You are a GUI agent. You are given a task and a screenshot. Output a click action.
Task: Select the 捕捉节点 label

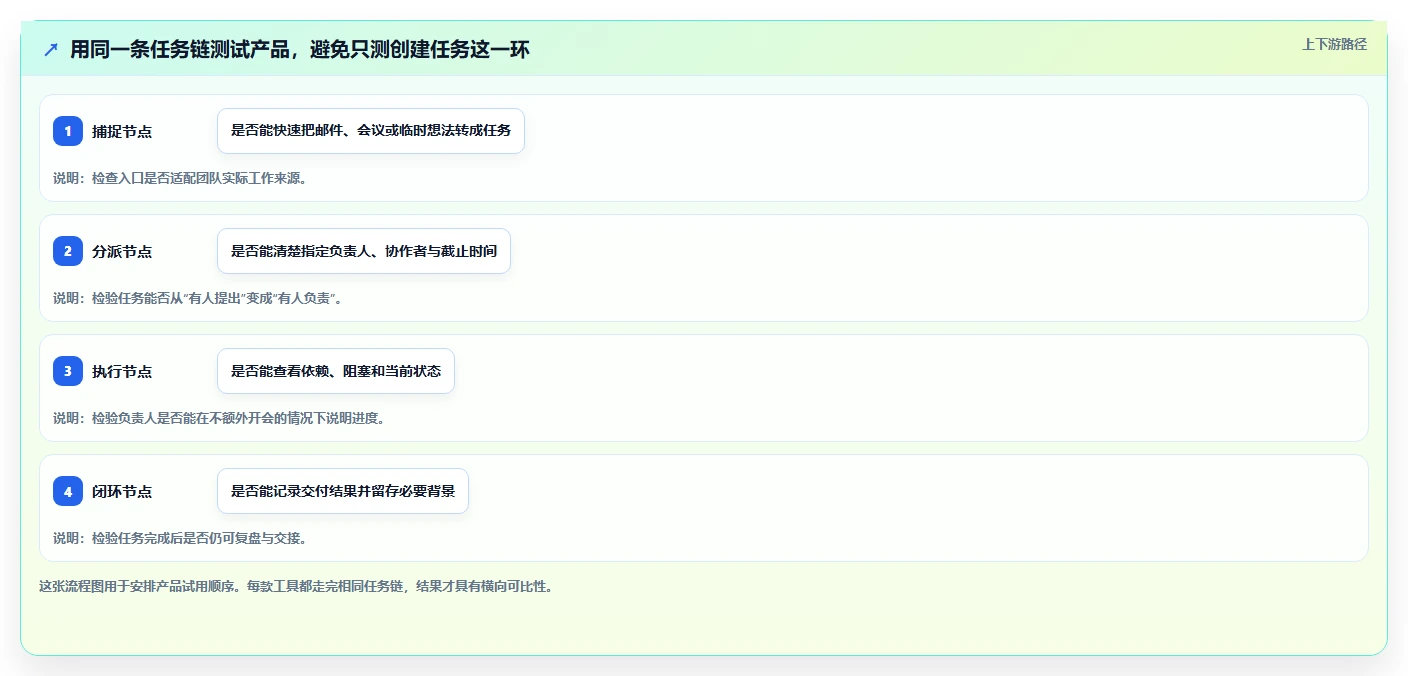(122, 131)
